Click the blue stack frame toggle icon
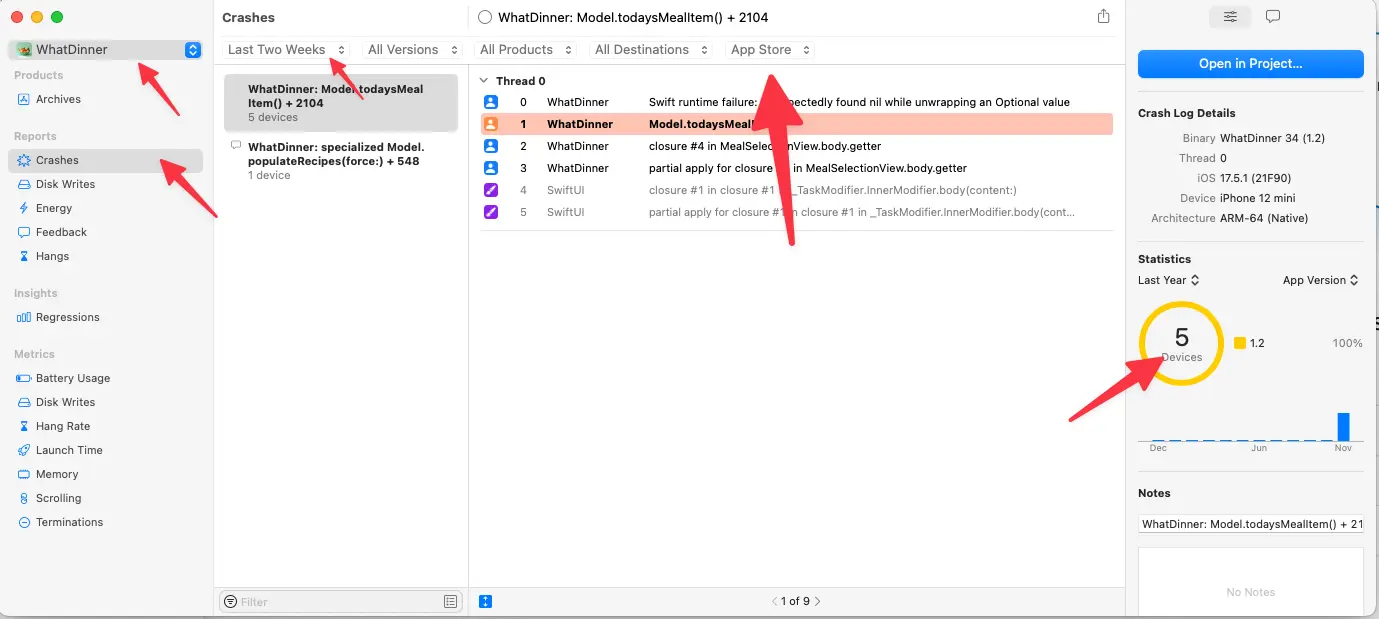1379x619 pixels. point(486,602)
